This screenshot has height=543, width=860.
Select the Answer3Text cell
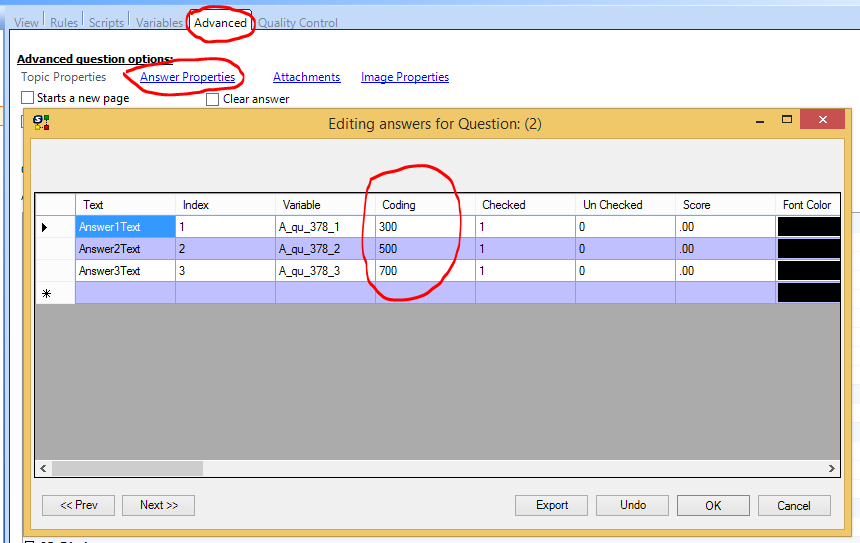125,270
